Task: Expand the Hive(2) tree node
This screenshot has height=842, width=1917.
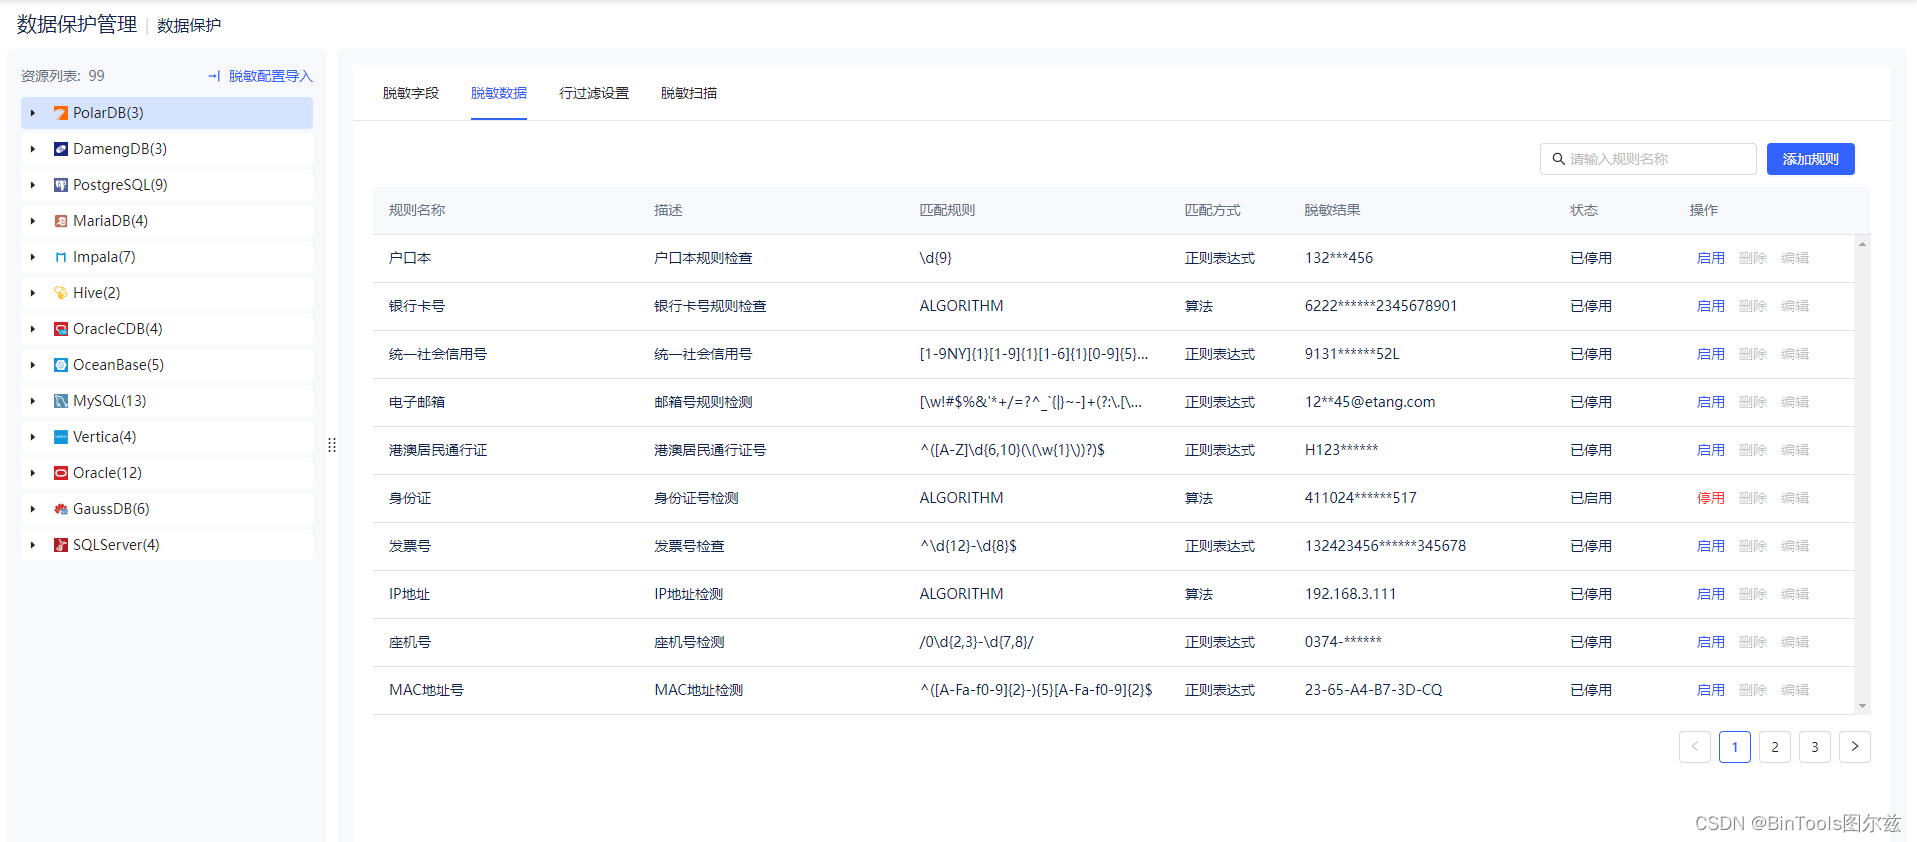Action: [33, 293]
